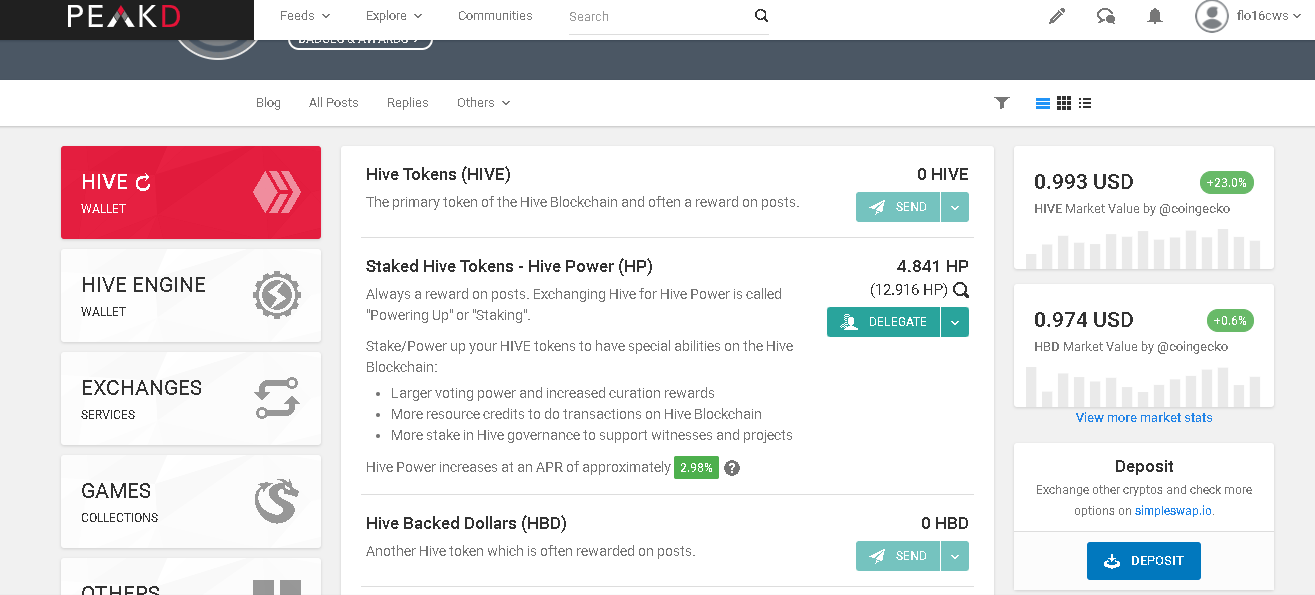
Task: Open the HIVE Wallet panel
Action: pyautogui.click(x=191, y=193)
